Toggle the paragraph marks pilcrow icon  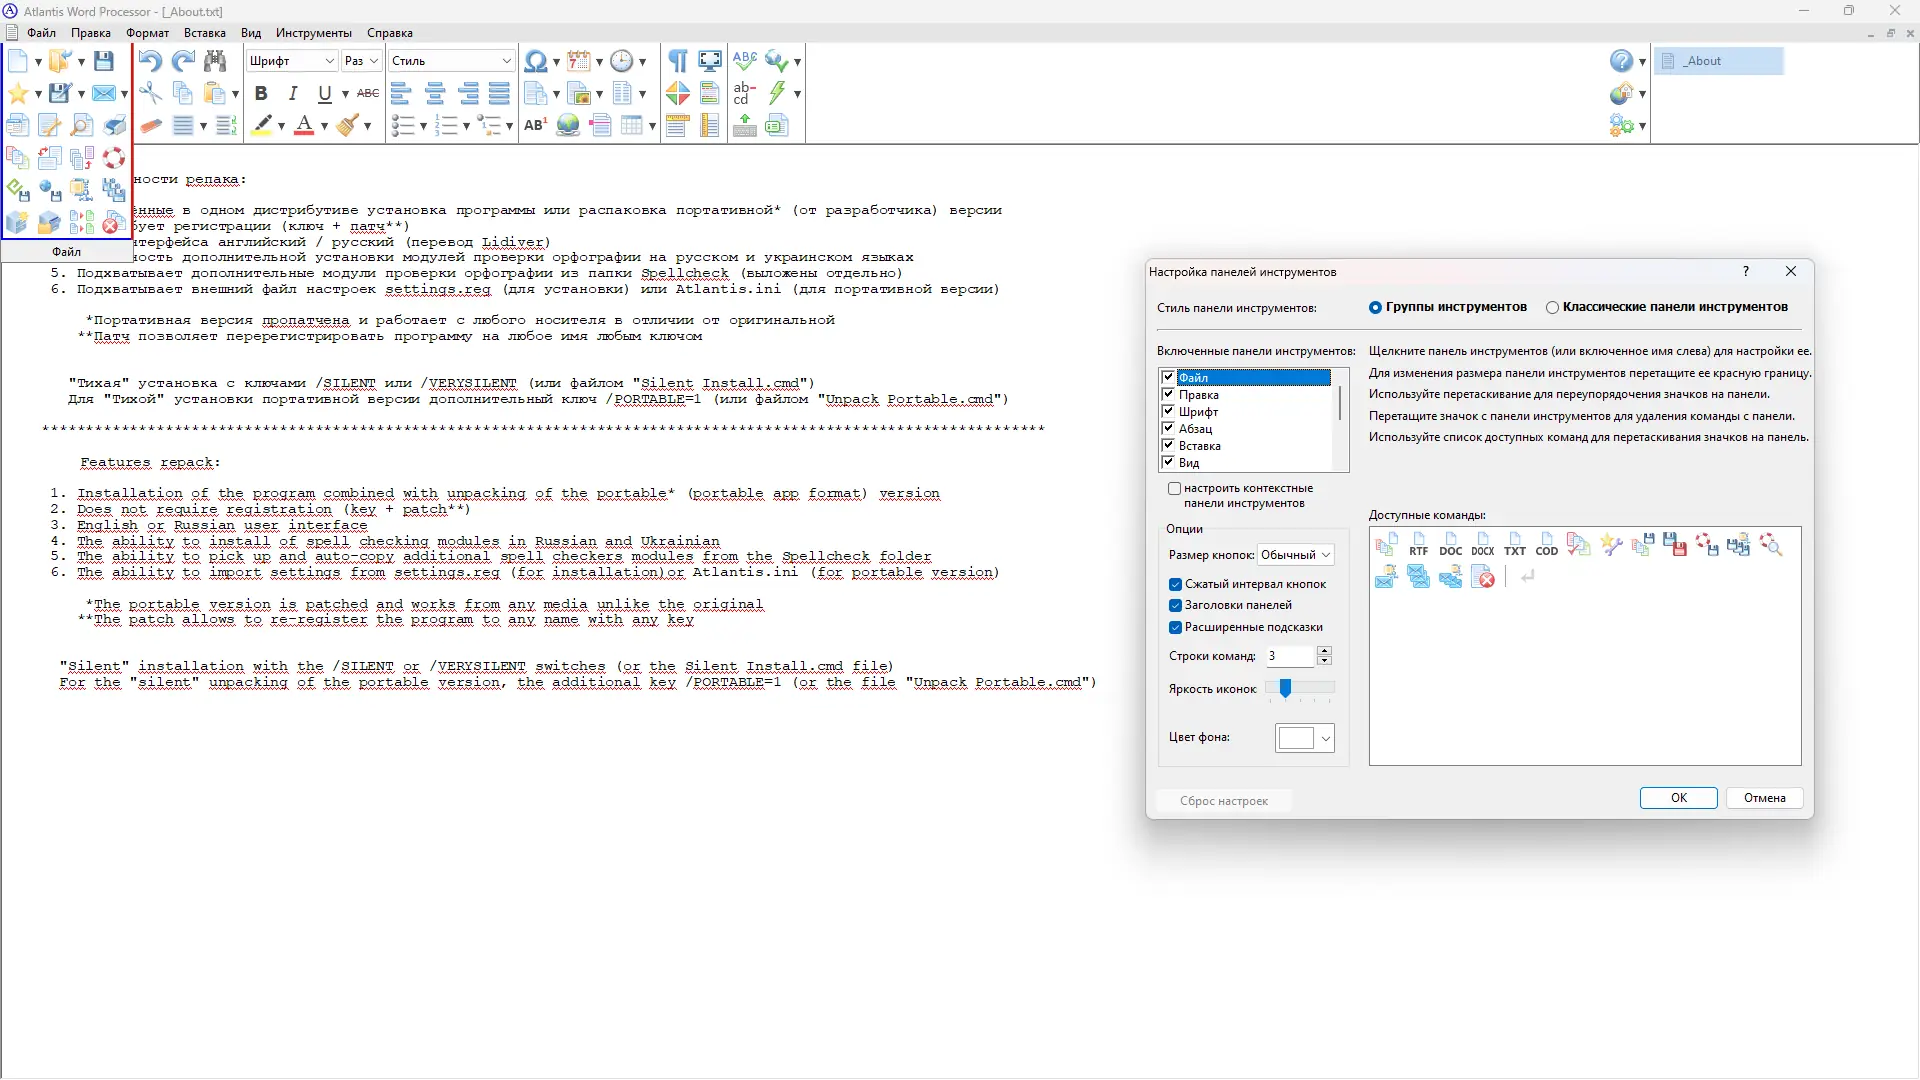point(677,61)
